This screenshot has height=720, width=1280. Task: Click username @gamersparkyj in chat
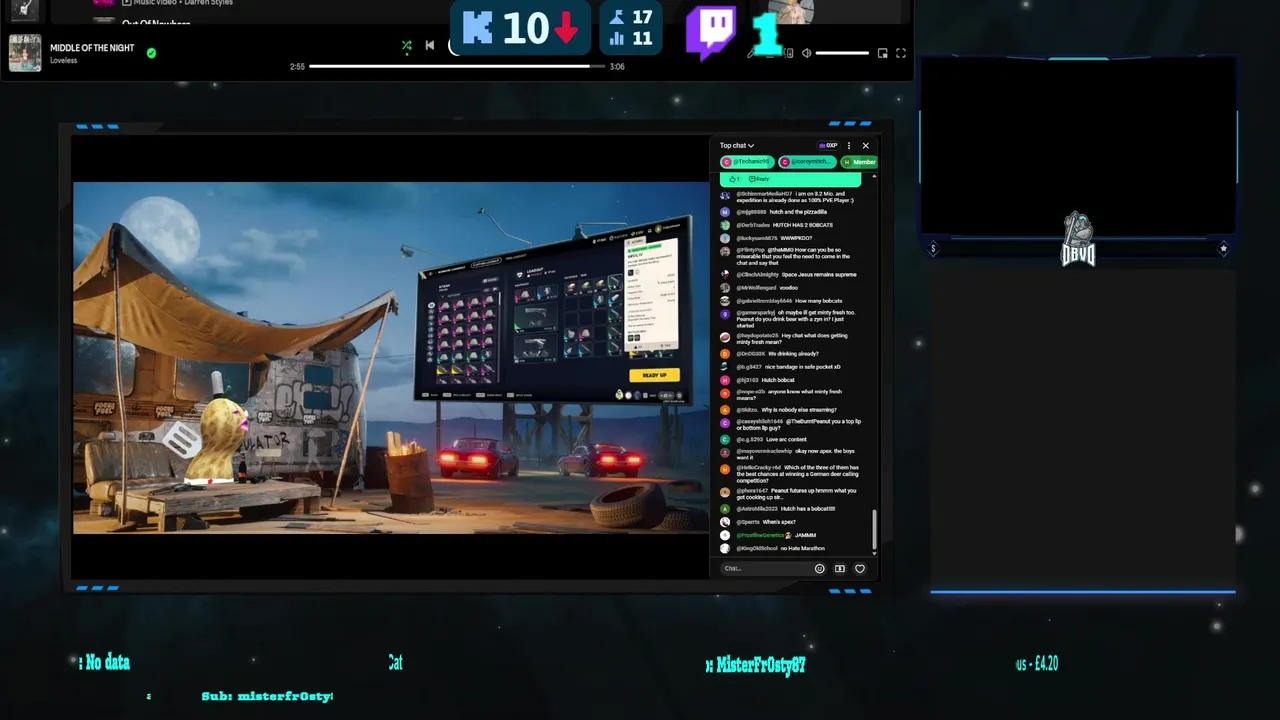pos(757,313)
